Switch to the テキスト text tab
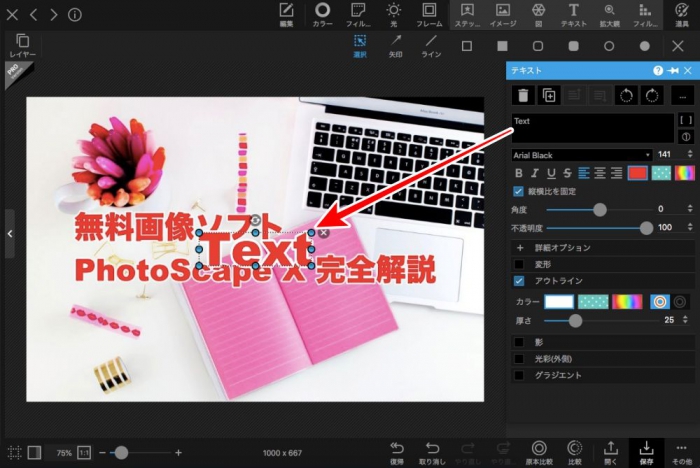The image size is (700, 468). (574, 15)
